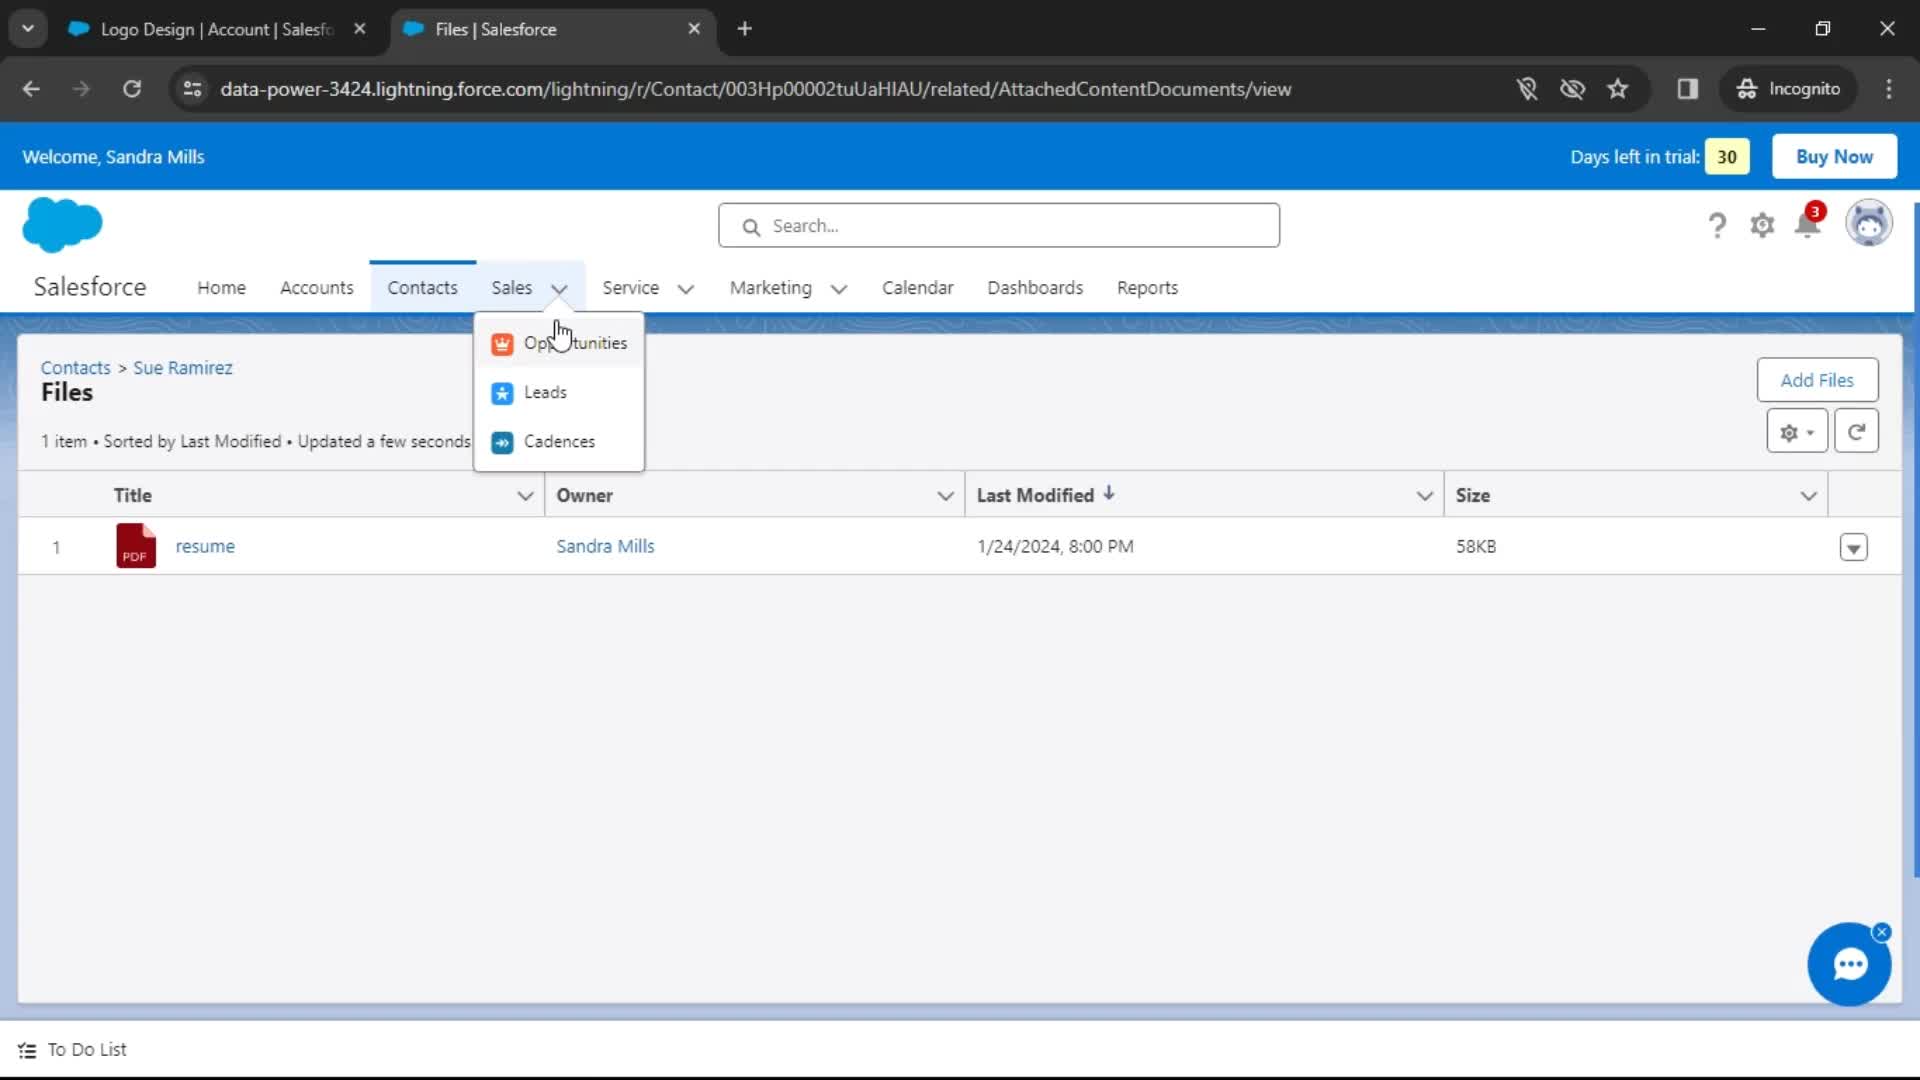The image size is (1920, 1080).
Task: Open Title column actions chevron
Action: coord(525,496)
